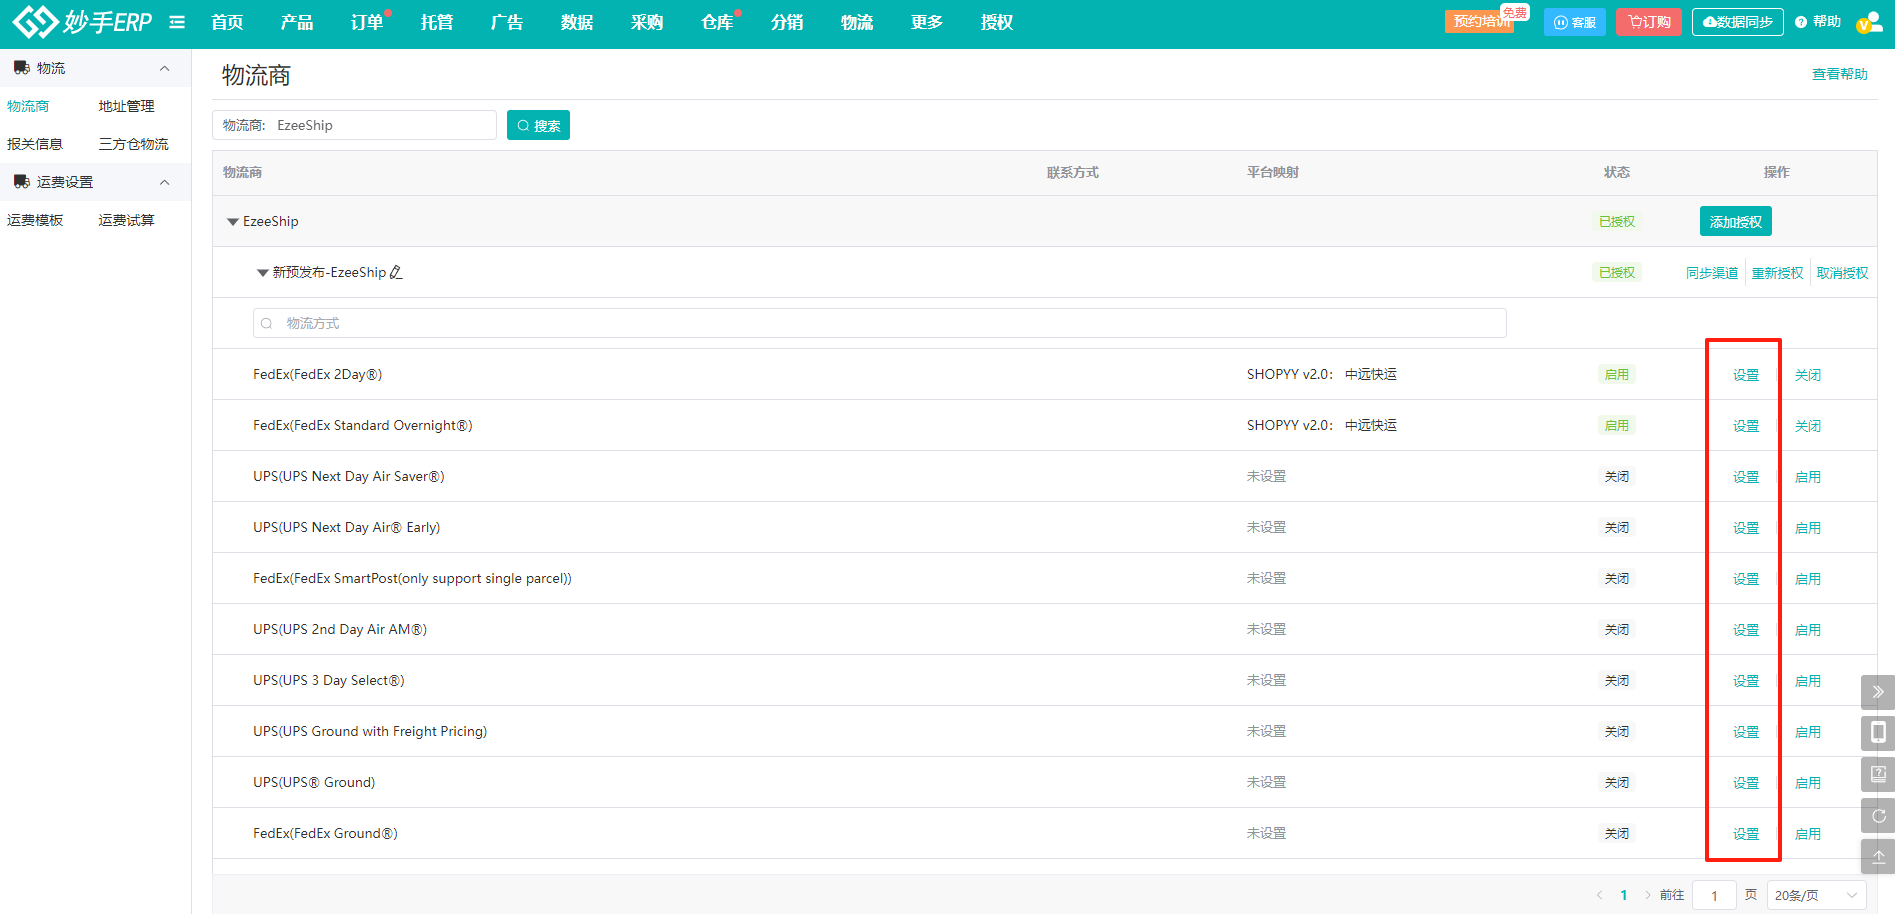Open 设置 for UPS 2nd Day Air AM

click(1746, 630)
